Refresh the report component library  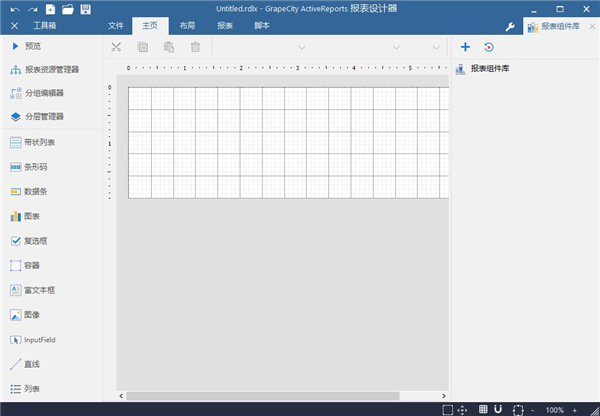click(488, 47)
